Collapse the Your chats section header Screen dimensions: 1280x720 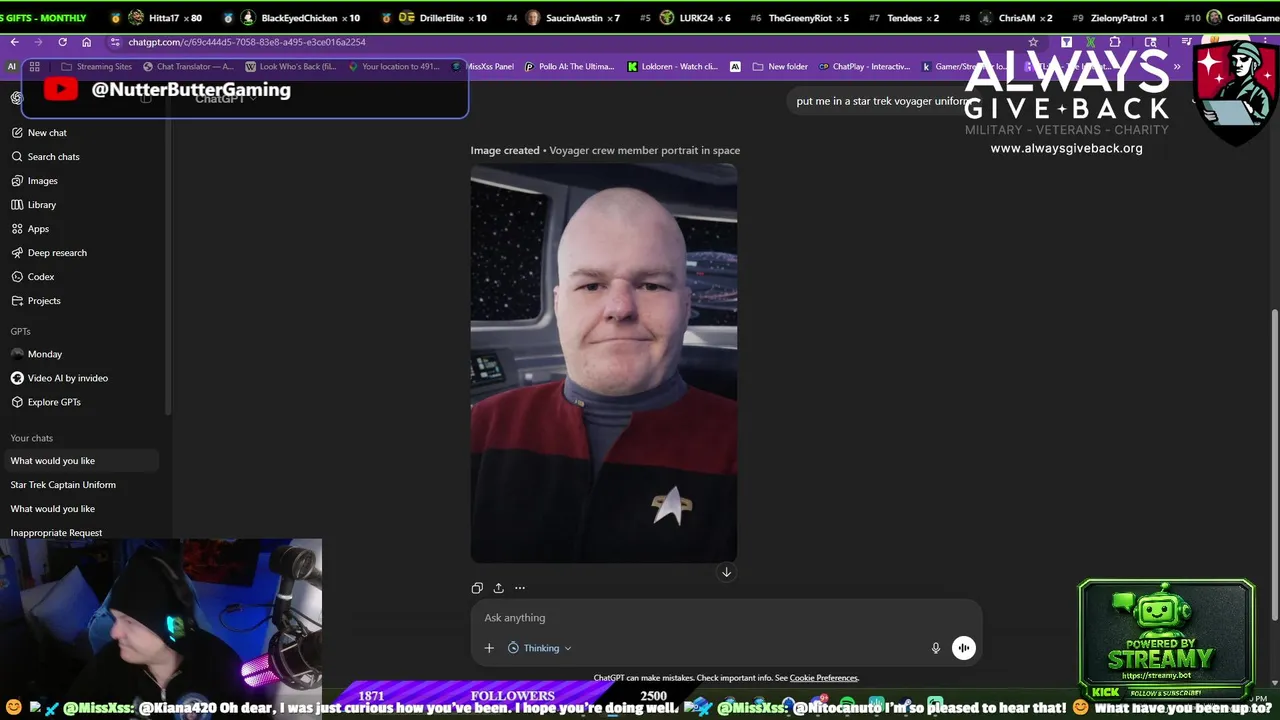tap(32, 438)
